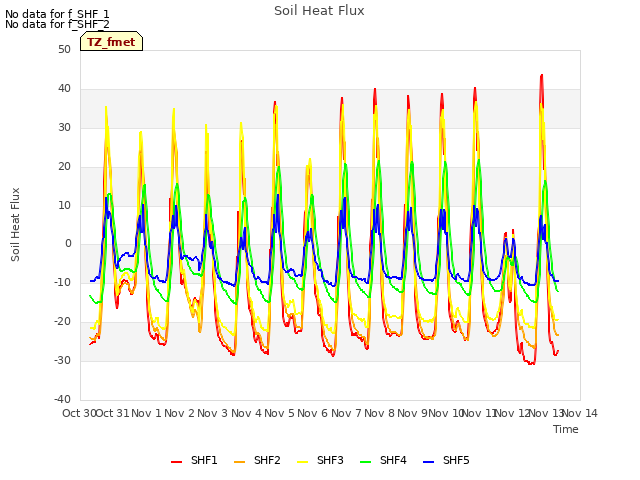Screen dimensions: 640x480
Task: Click the 'Nov 6' x-axis date label
Action: pos(313,413)
